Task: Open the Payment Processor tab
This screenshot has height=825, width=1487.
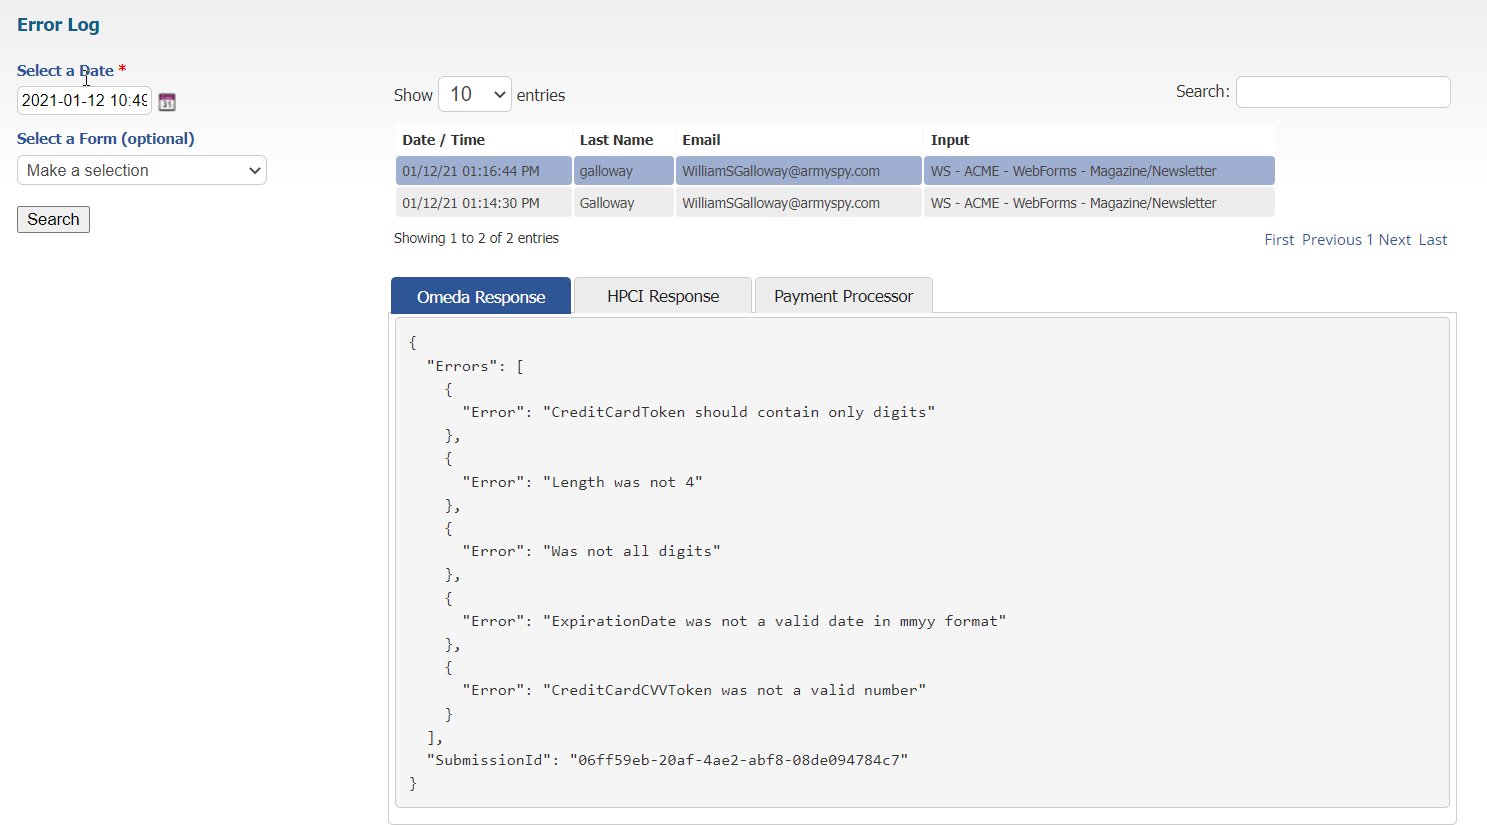Action: 843,296
